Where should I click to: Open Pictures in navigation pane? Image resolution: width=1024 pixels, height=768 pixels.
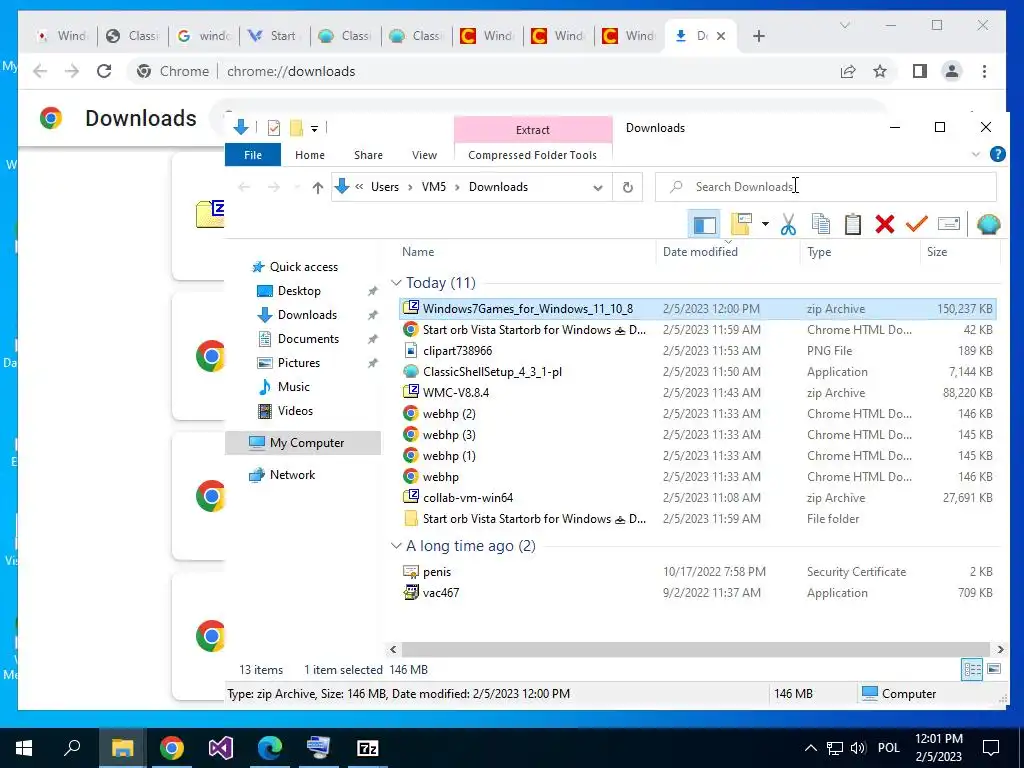[x=298, y=362]
